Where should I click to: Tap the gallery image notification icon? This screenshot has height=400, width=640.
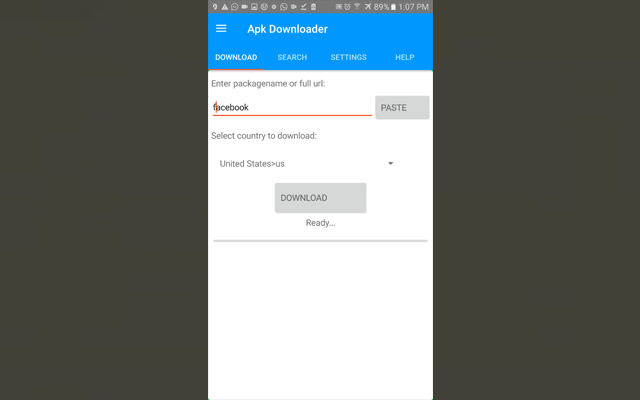click(254, 7)
